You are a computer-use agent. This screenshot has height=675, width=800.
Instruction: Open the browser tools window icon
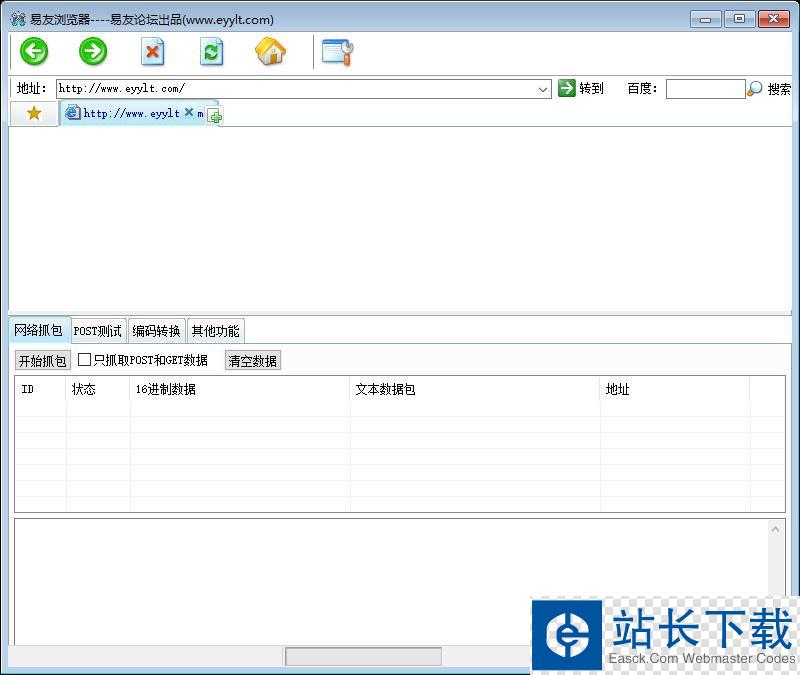tap(338, 53)
